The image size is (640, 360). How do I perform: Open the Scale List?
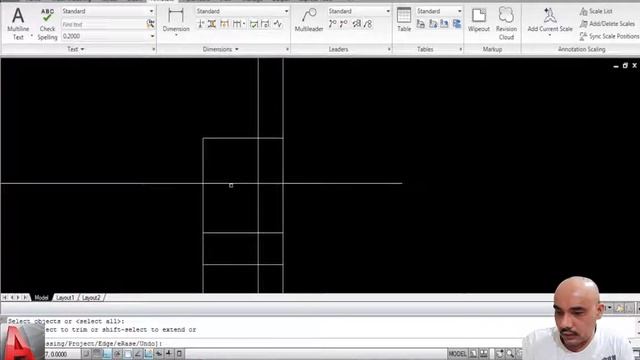[596, 11]
